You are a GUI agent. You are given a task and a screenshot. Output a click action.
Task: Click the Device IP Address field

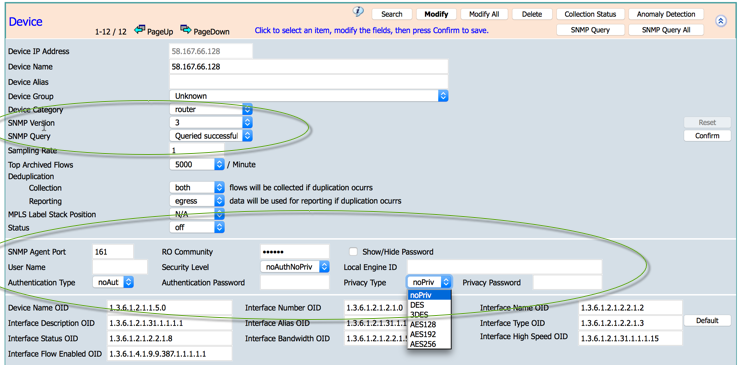click(x=211, y=51)
